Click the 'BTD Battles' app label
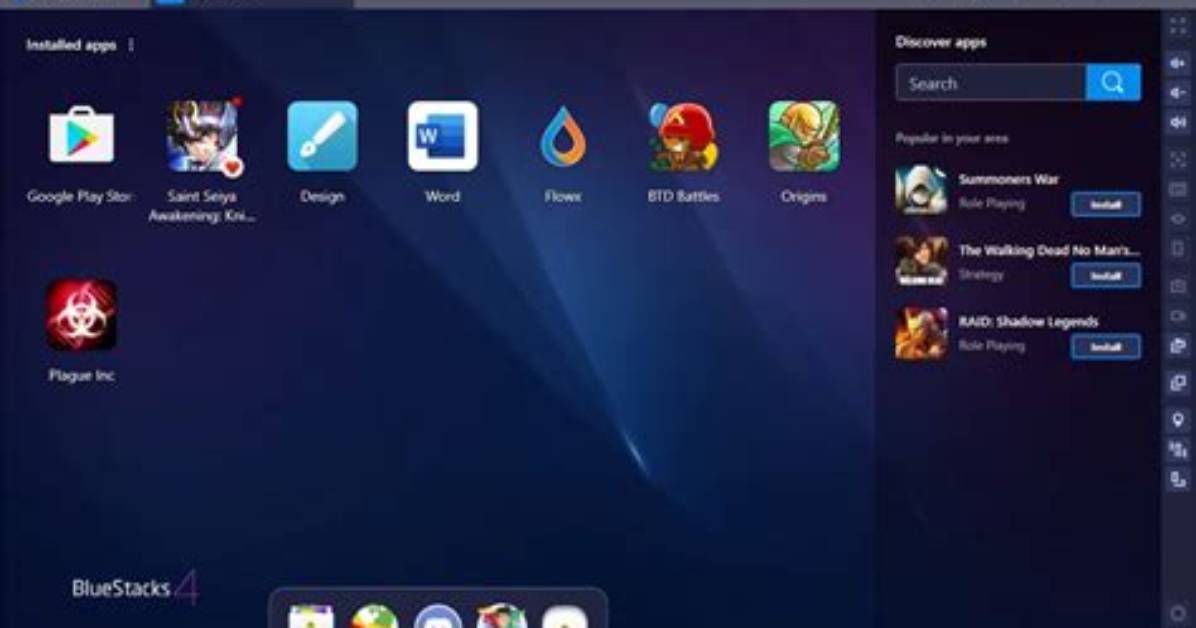 click(x=683, y=196)
